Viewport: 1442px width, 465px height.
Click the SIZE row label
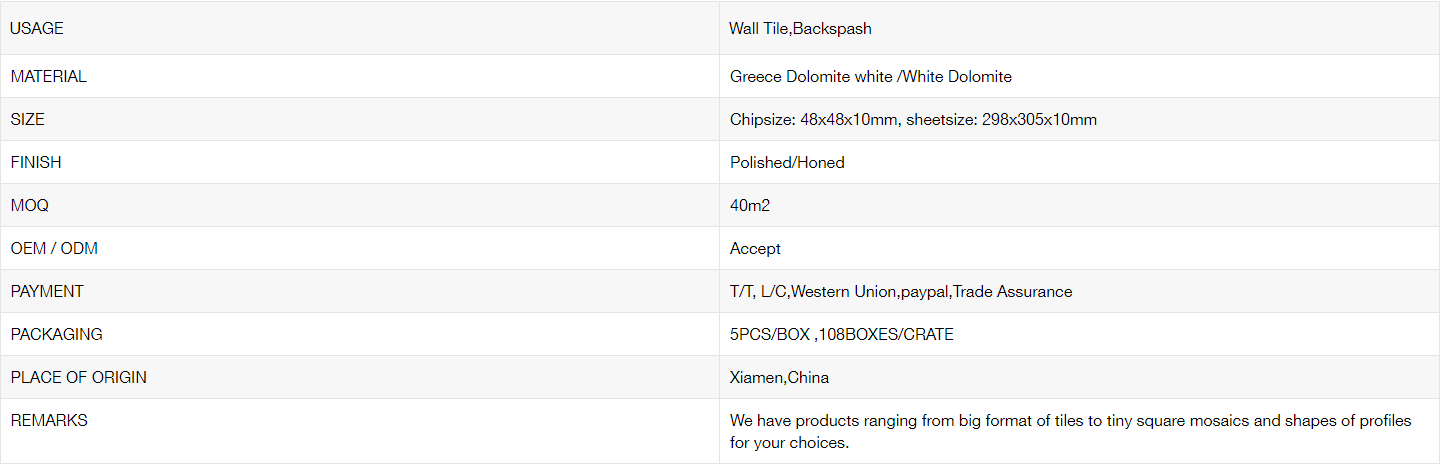pos(28,119)
